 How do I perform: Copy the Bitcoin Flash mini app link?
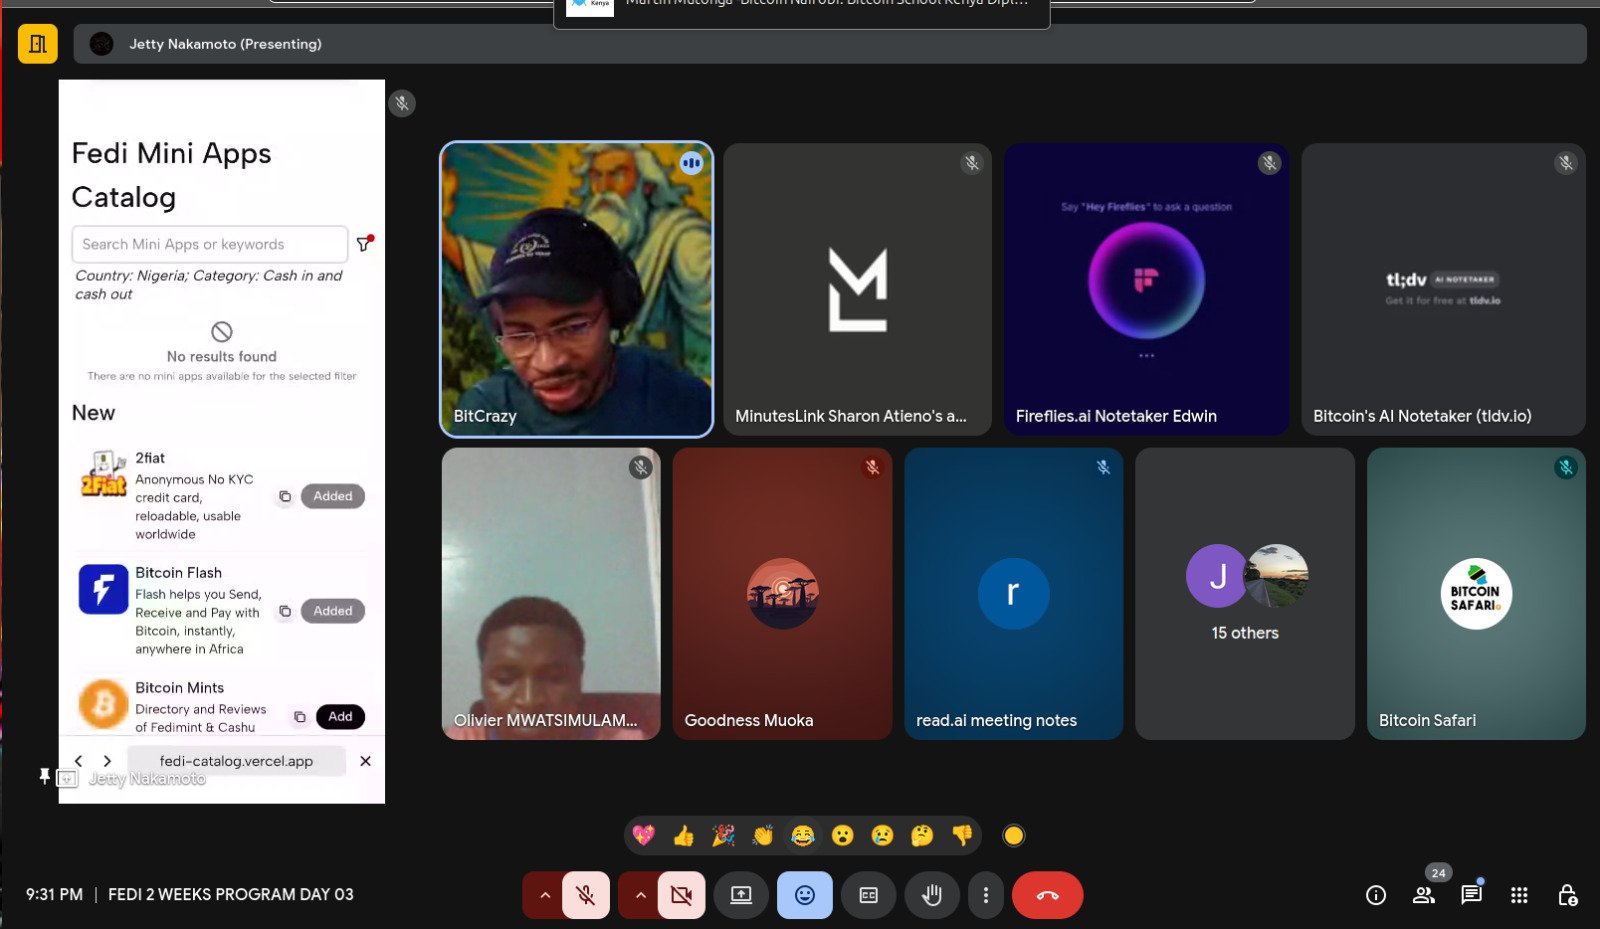(285, 611)
